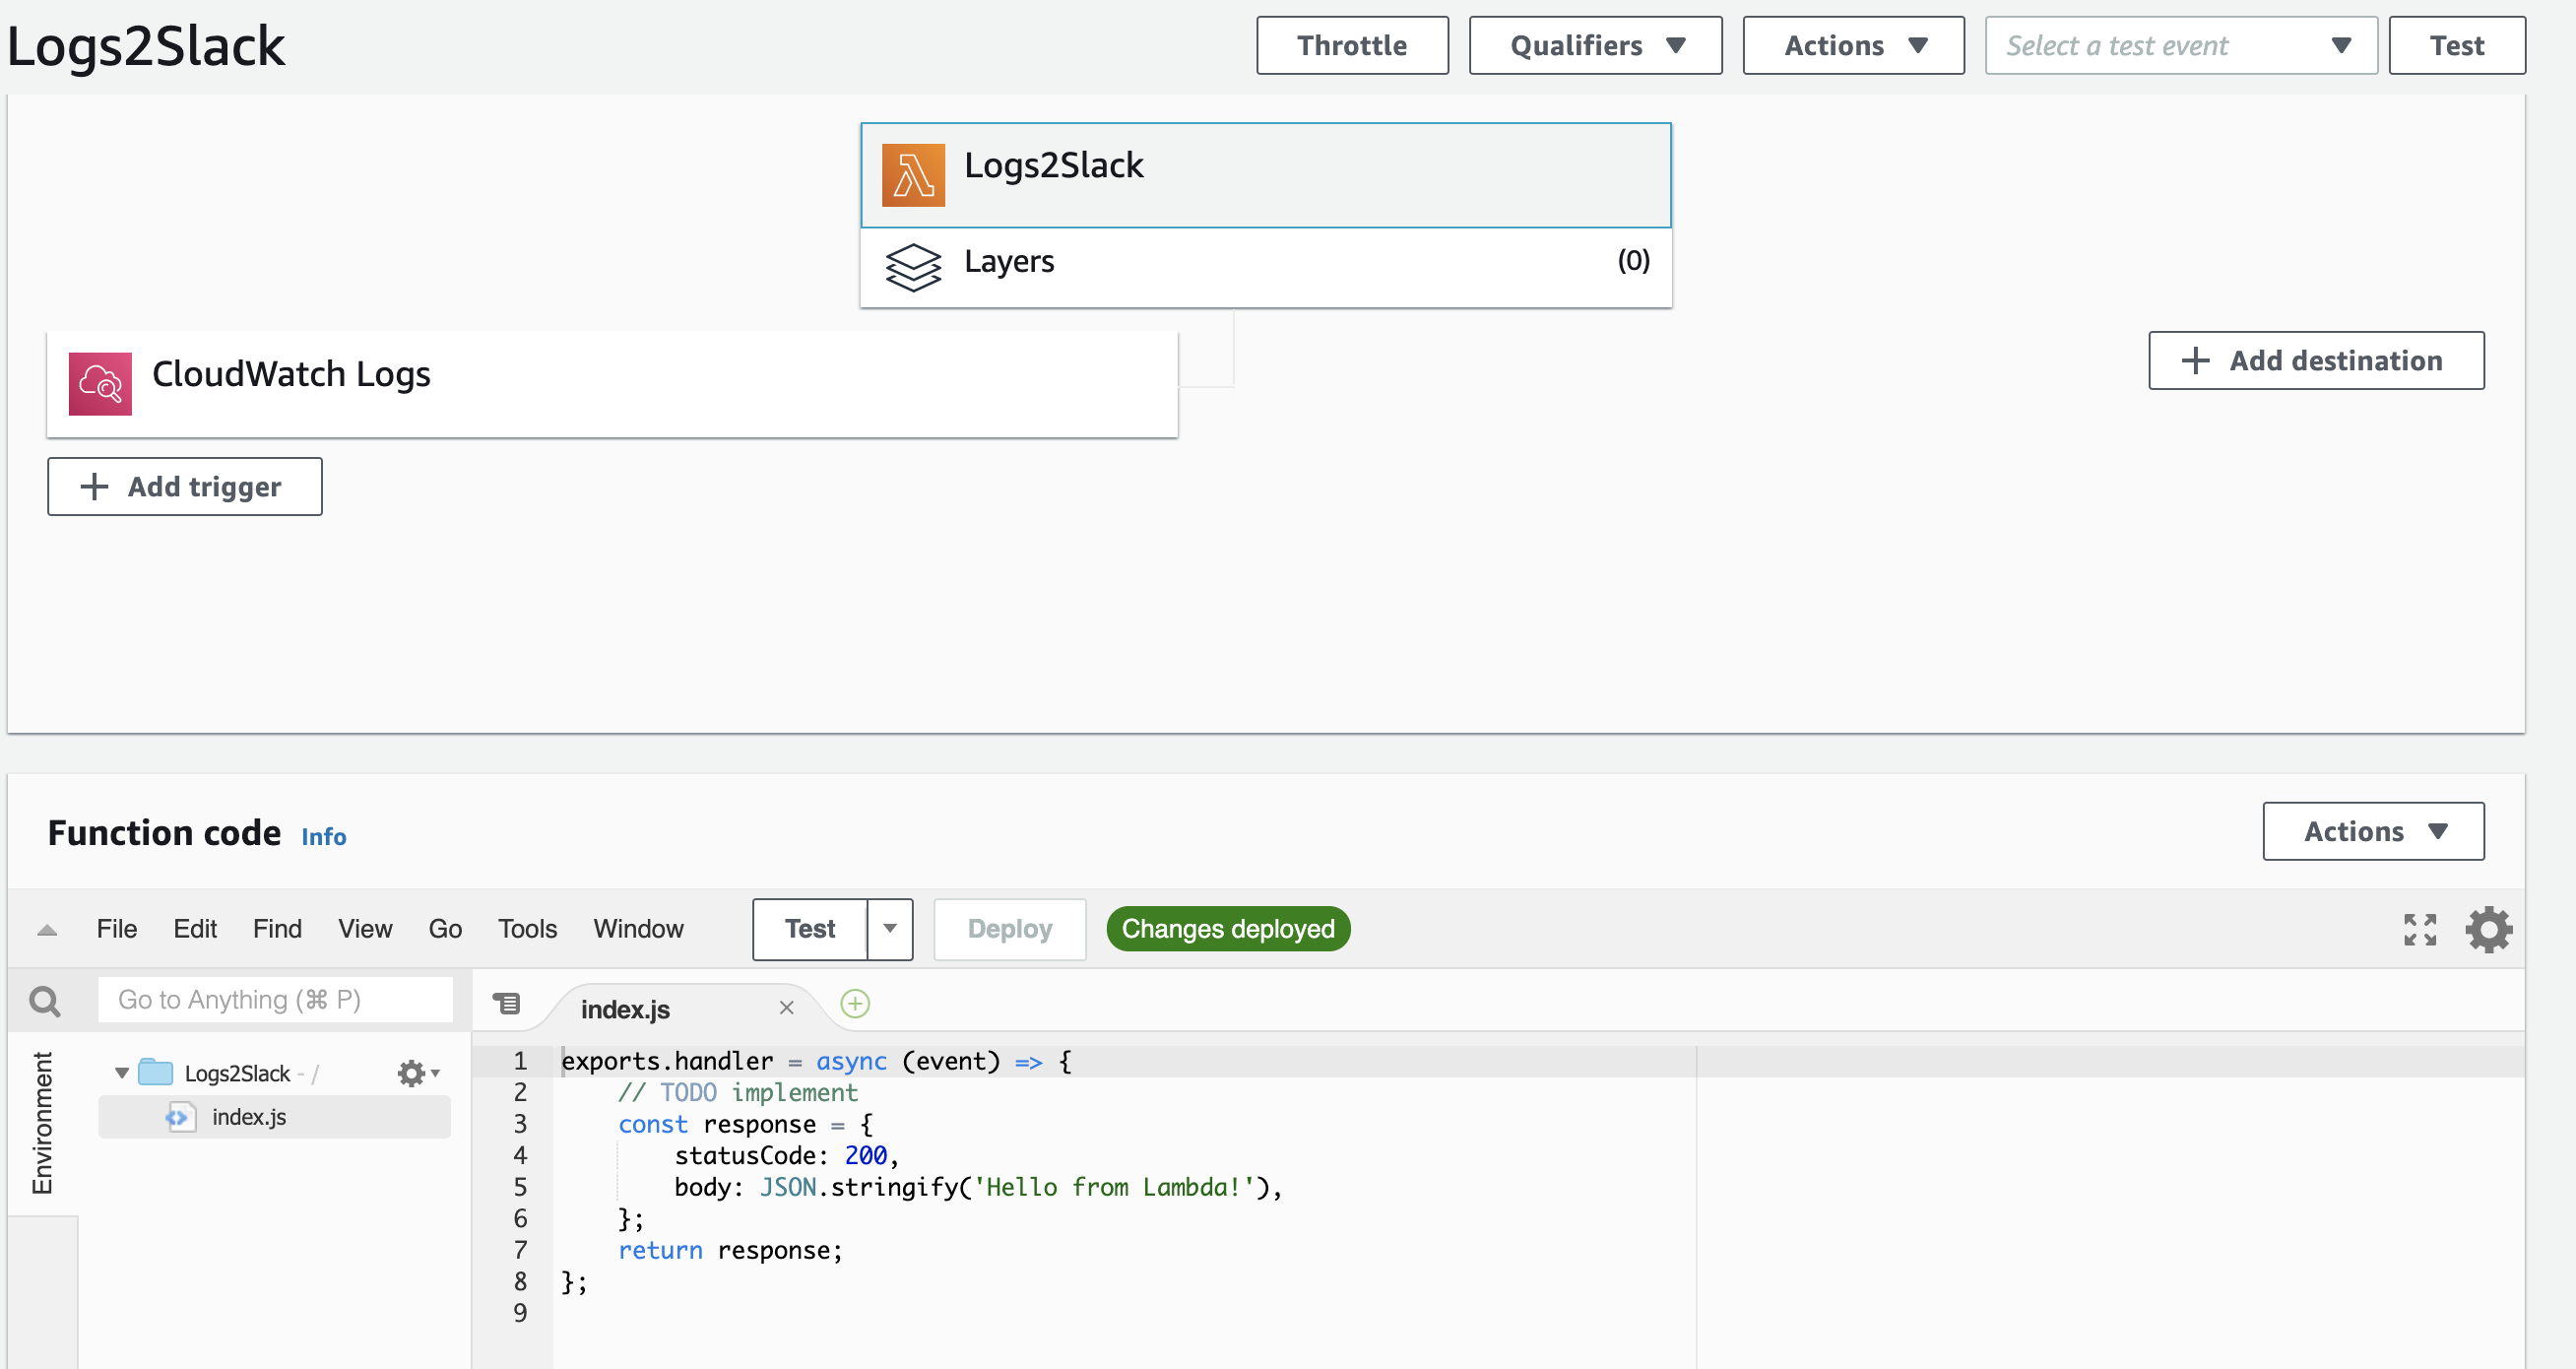
Task: Click the Deploy button in editor
Action: 1007,929
